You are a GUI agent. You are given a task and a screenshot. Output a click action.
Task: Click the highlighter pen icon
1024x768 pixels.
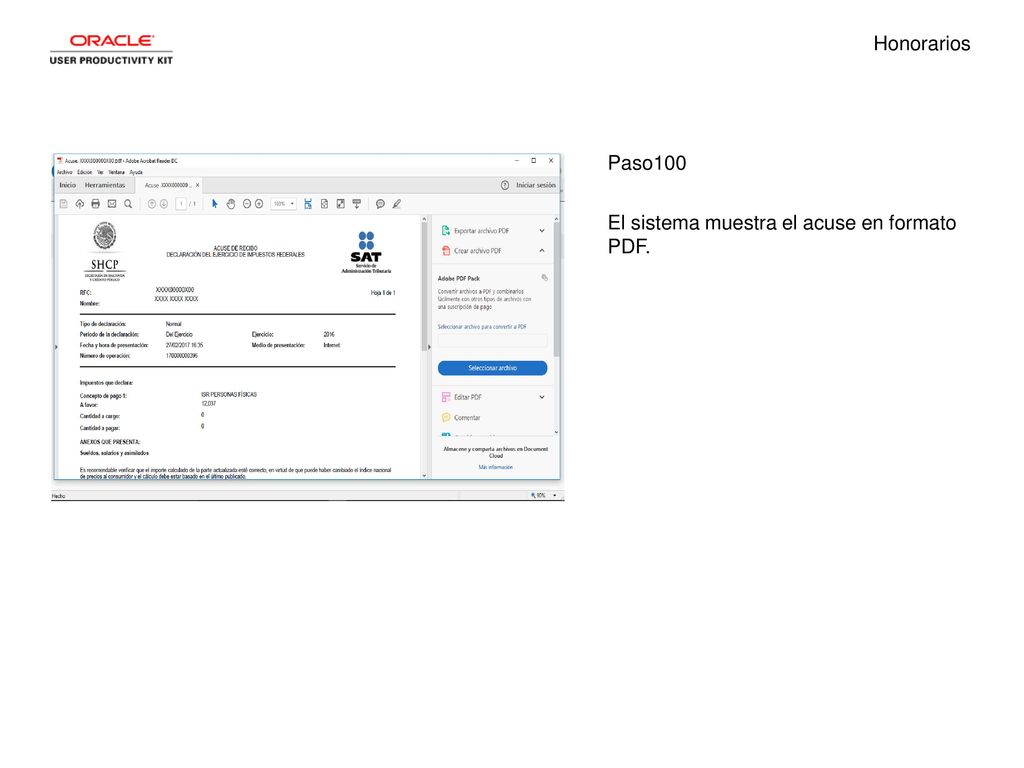[396, 204]
